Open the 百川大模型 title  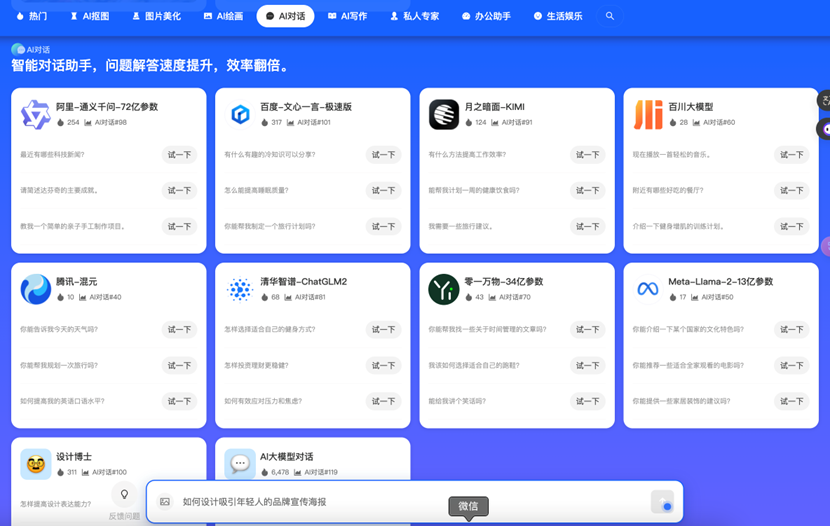point(691,107)
